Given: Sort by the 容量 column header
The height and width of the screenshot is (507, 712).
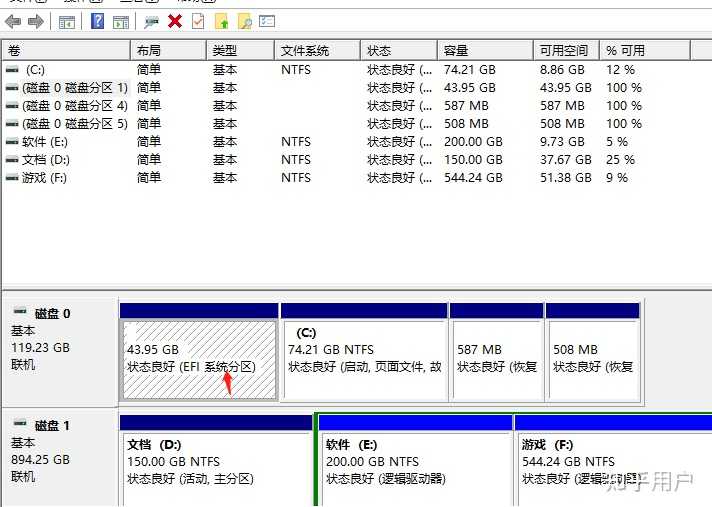Looking at the screenshot, I should [x=485, y=50].
